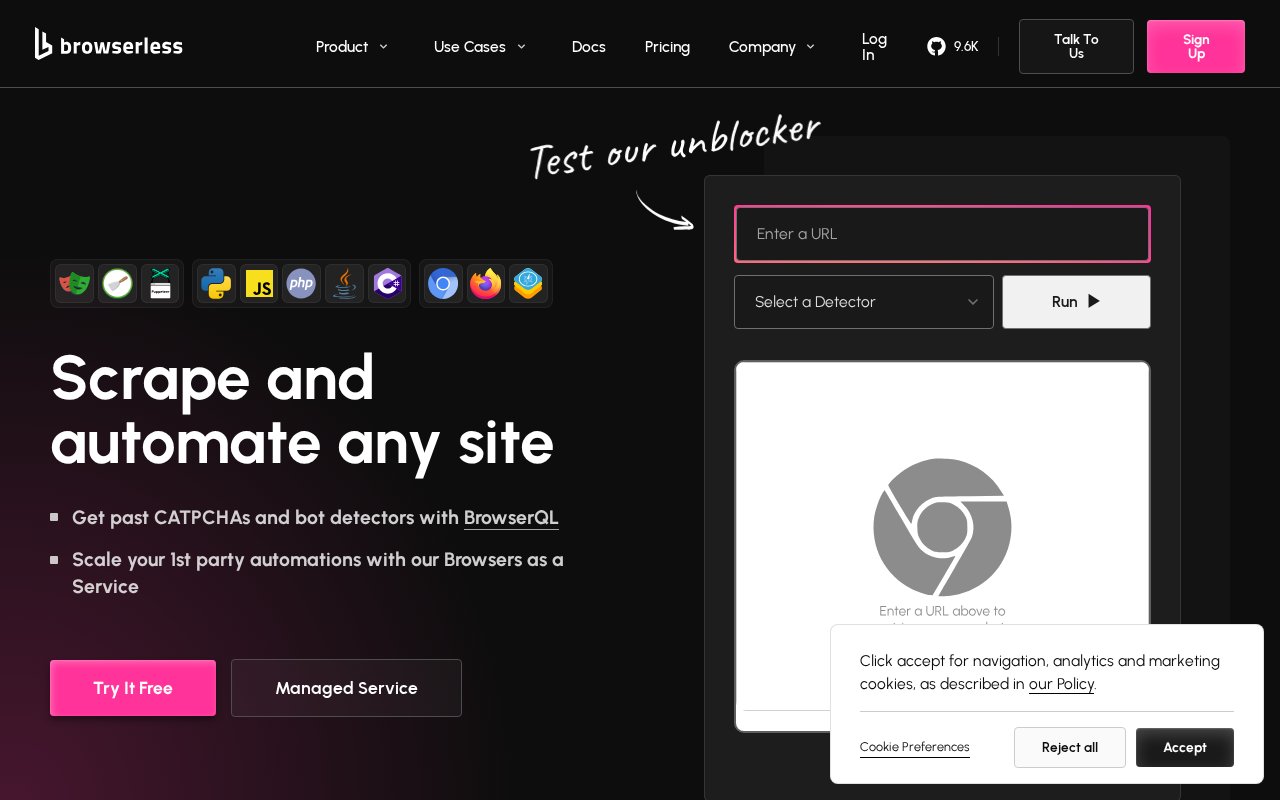
Task: Click the C# logo icon
Action: click(387, 284)
